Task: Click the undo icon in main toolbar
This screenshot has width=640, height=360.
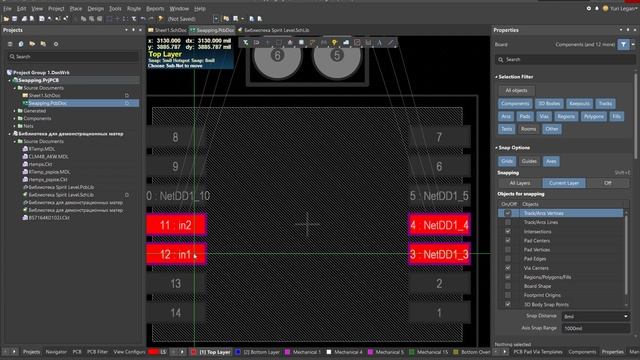Action: pyautogui.click(x=143, y=19)
